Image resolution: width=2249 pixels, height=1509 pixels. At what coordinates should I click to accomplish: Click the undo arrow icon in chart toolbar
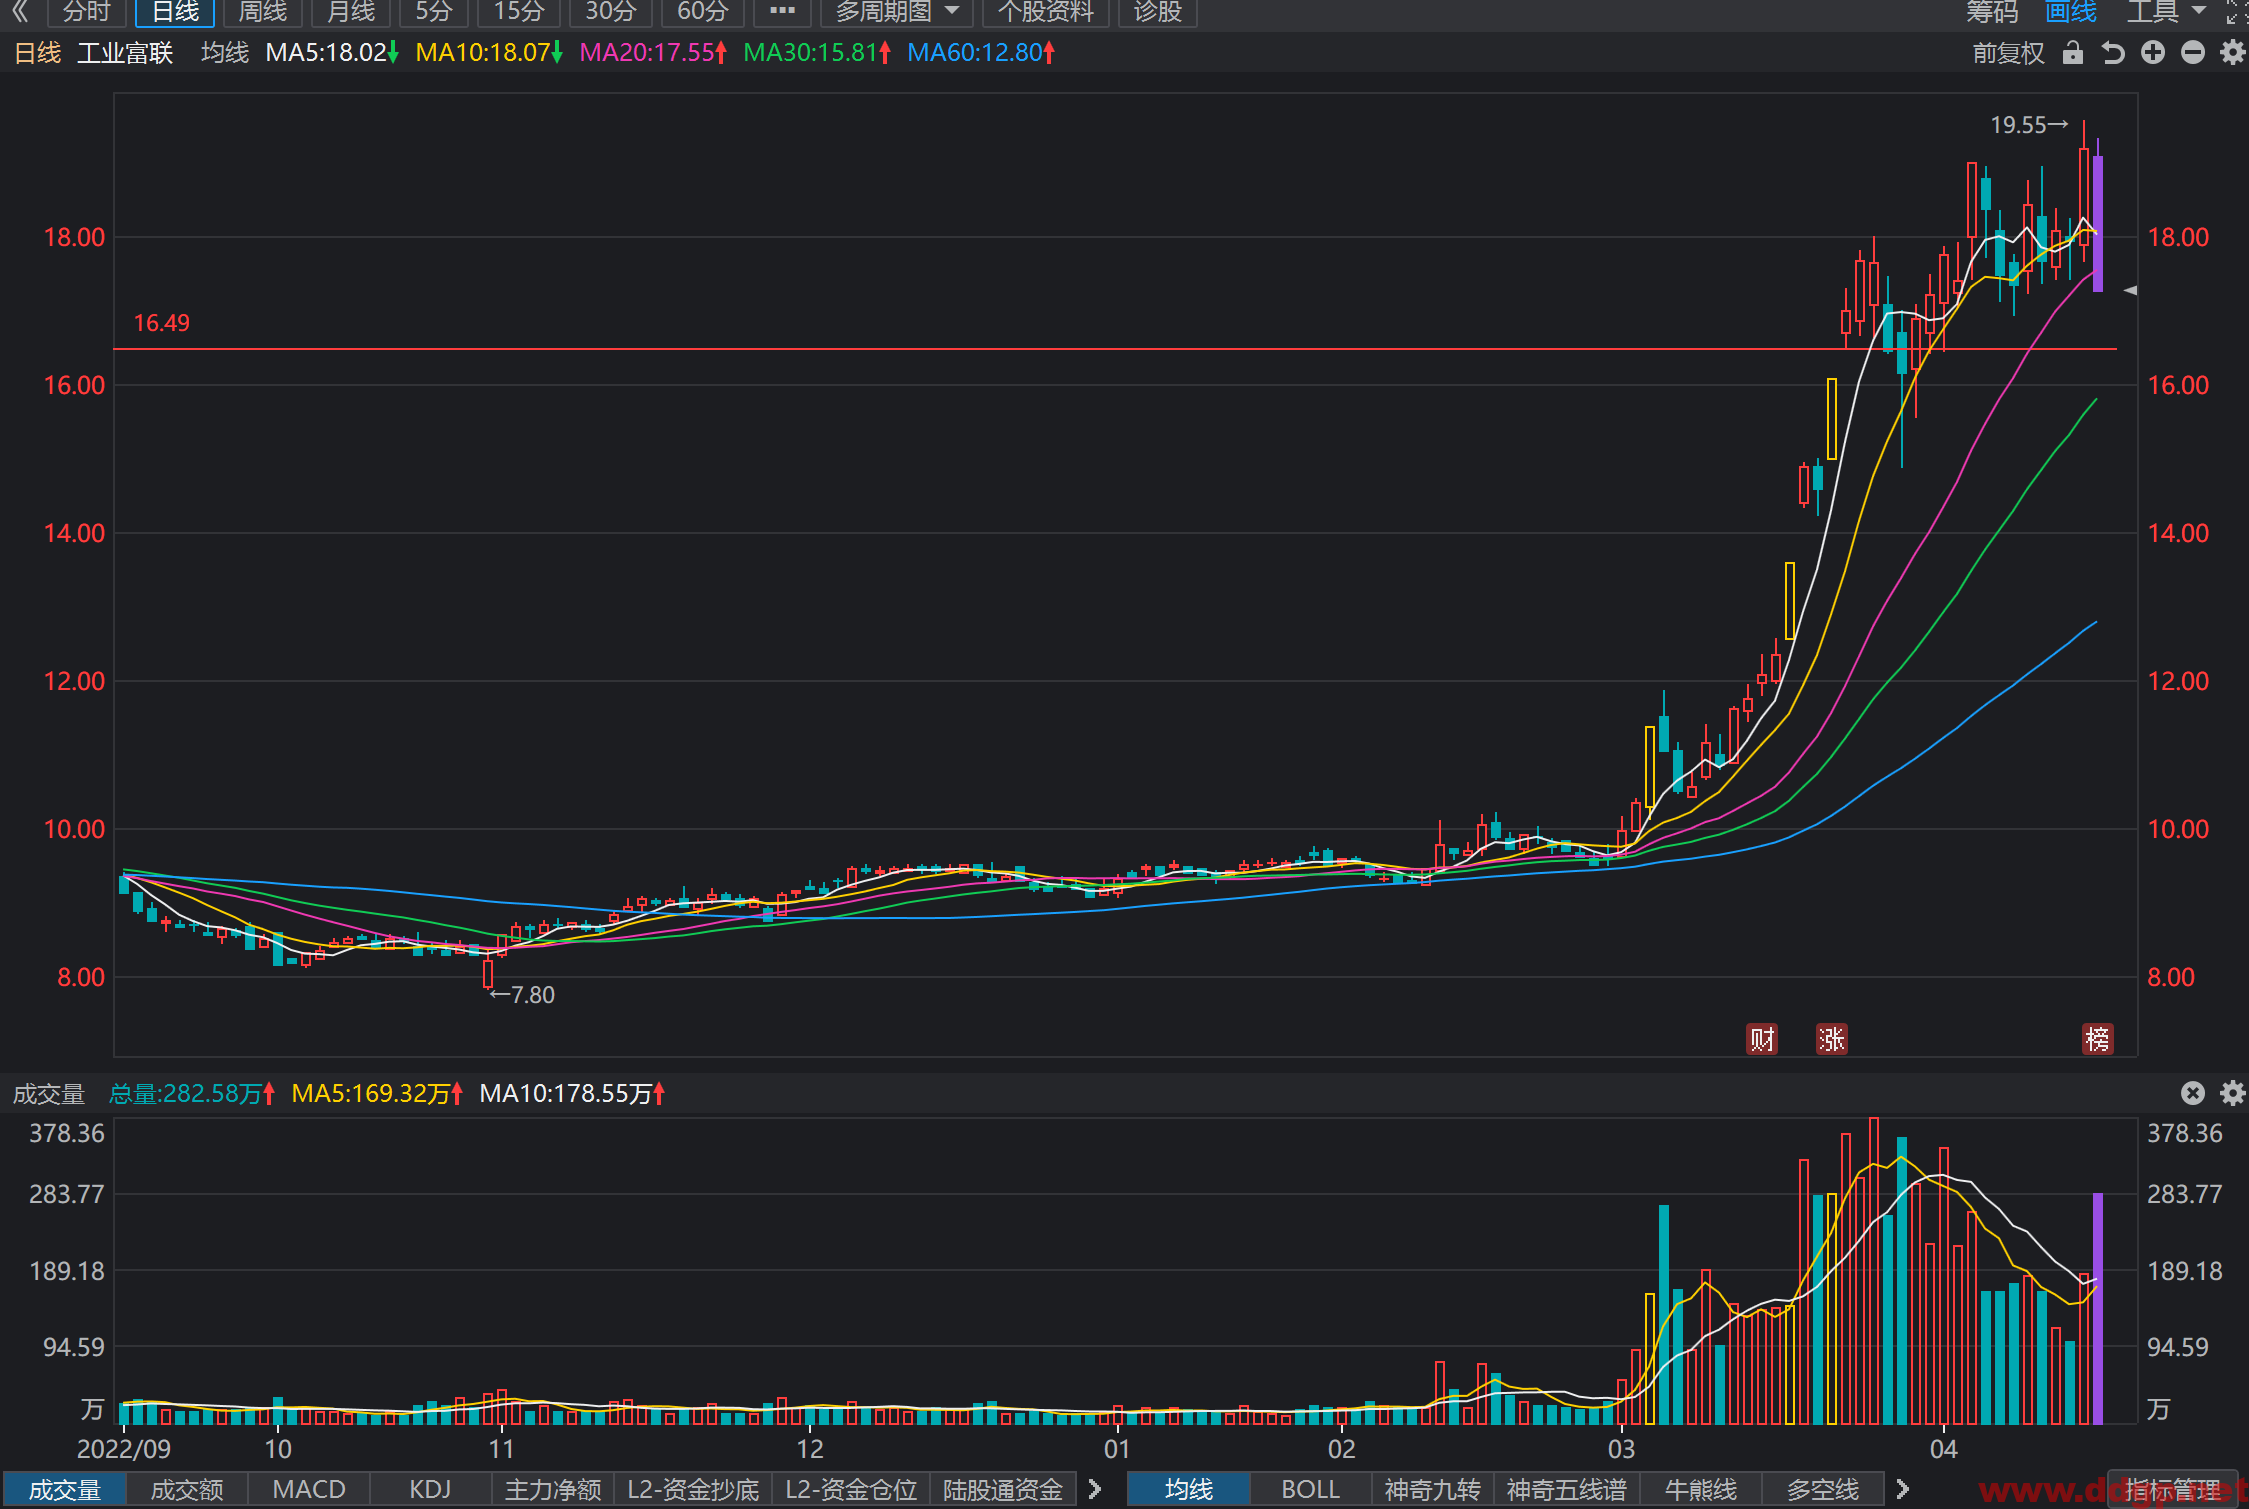click(2112, 53)
